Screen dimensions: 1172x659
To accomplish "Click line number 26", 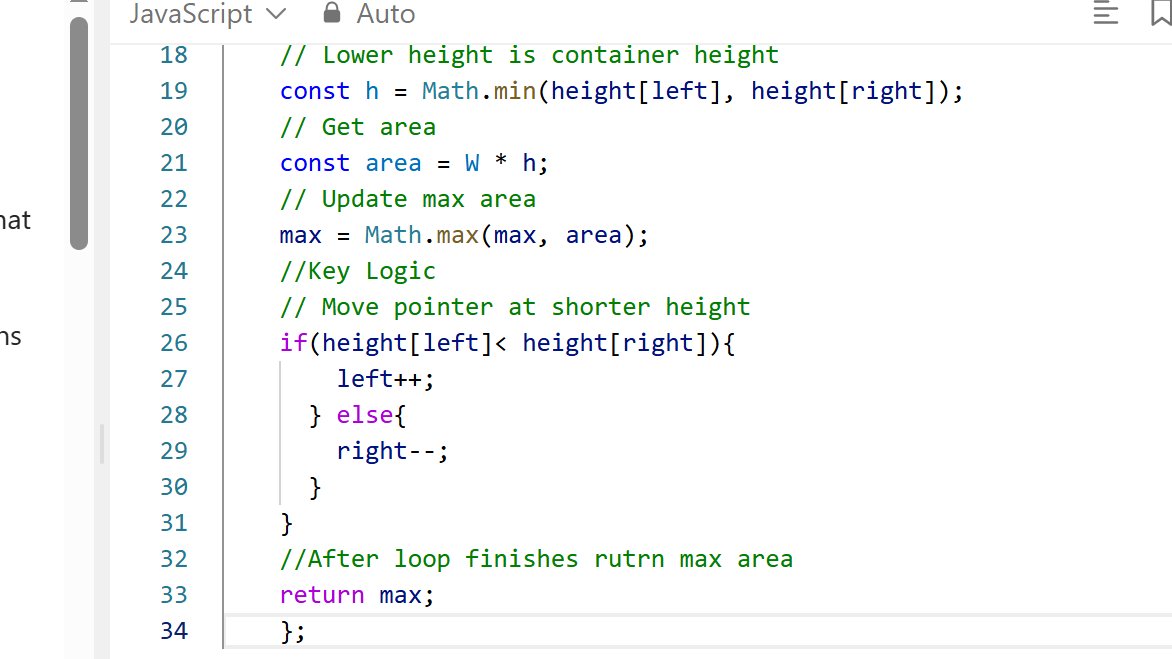I will pyautogui.click(x=173, y=343).
